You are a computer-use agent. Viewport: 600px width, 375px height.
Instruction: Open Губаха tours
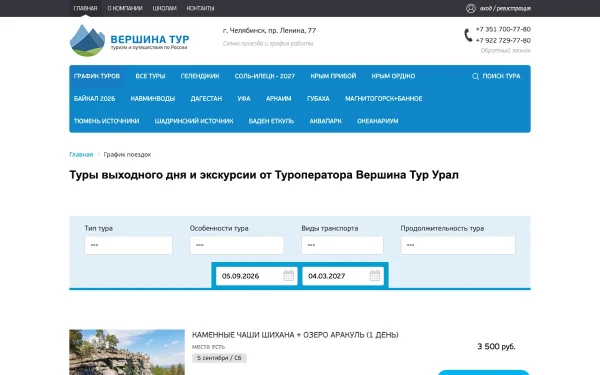[318, 99]
